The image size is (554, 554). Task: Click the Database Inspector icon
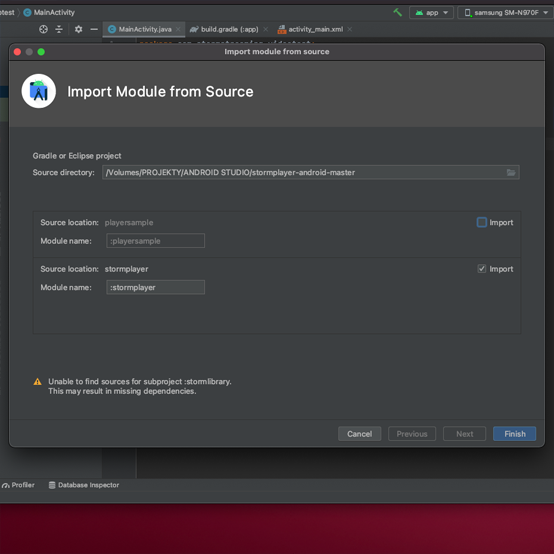[52, 485]
